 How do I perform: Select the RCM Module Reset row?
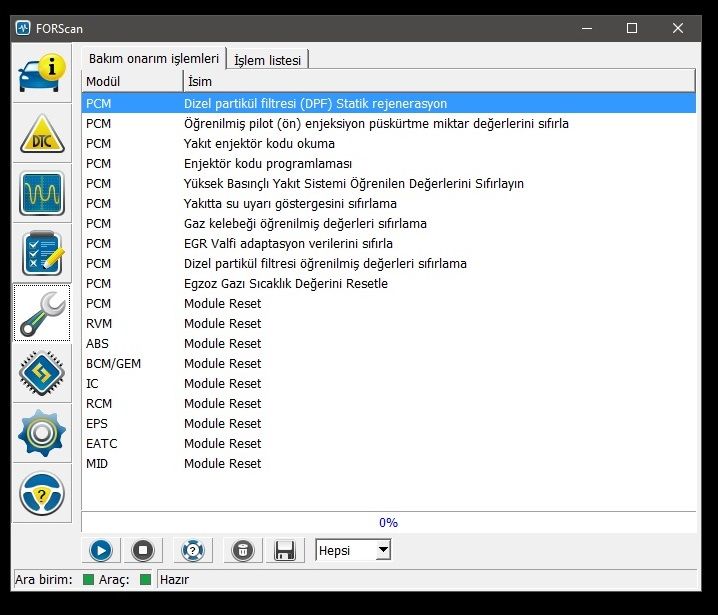tap(389, 403)
